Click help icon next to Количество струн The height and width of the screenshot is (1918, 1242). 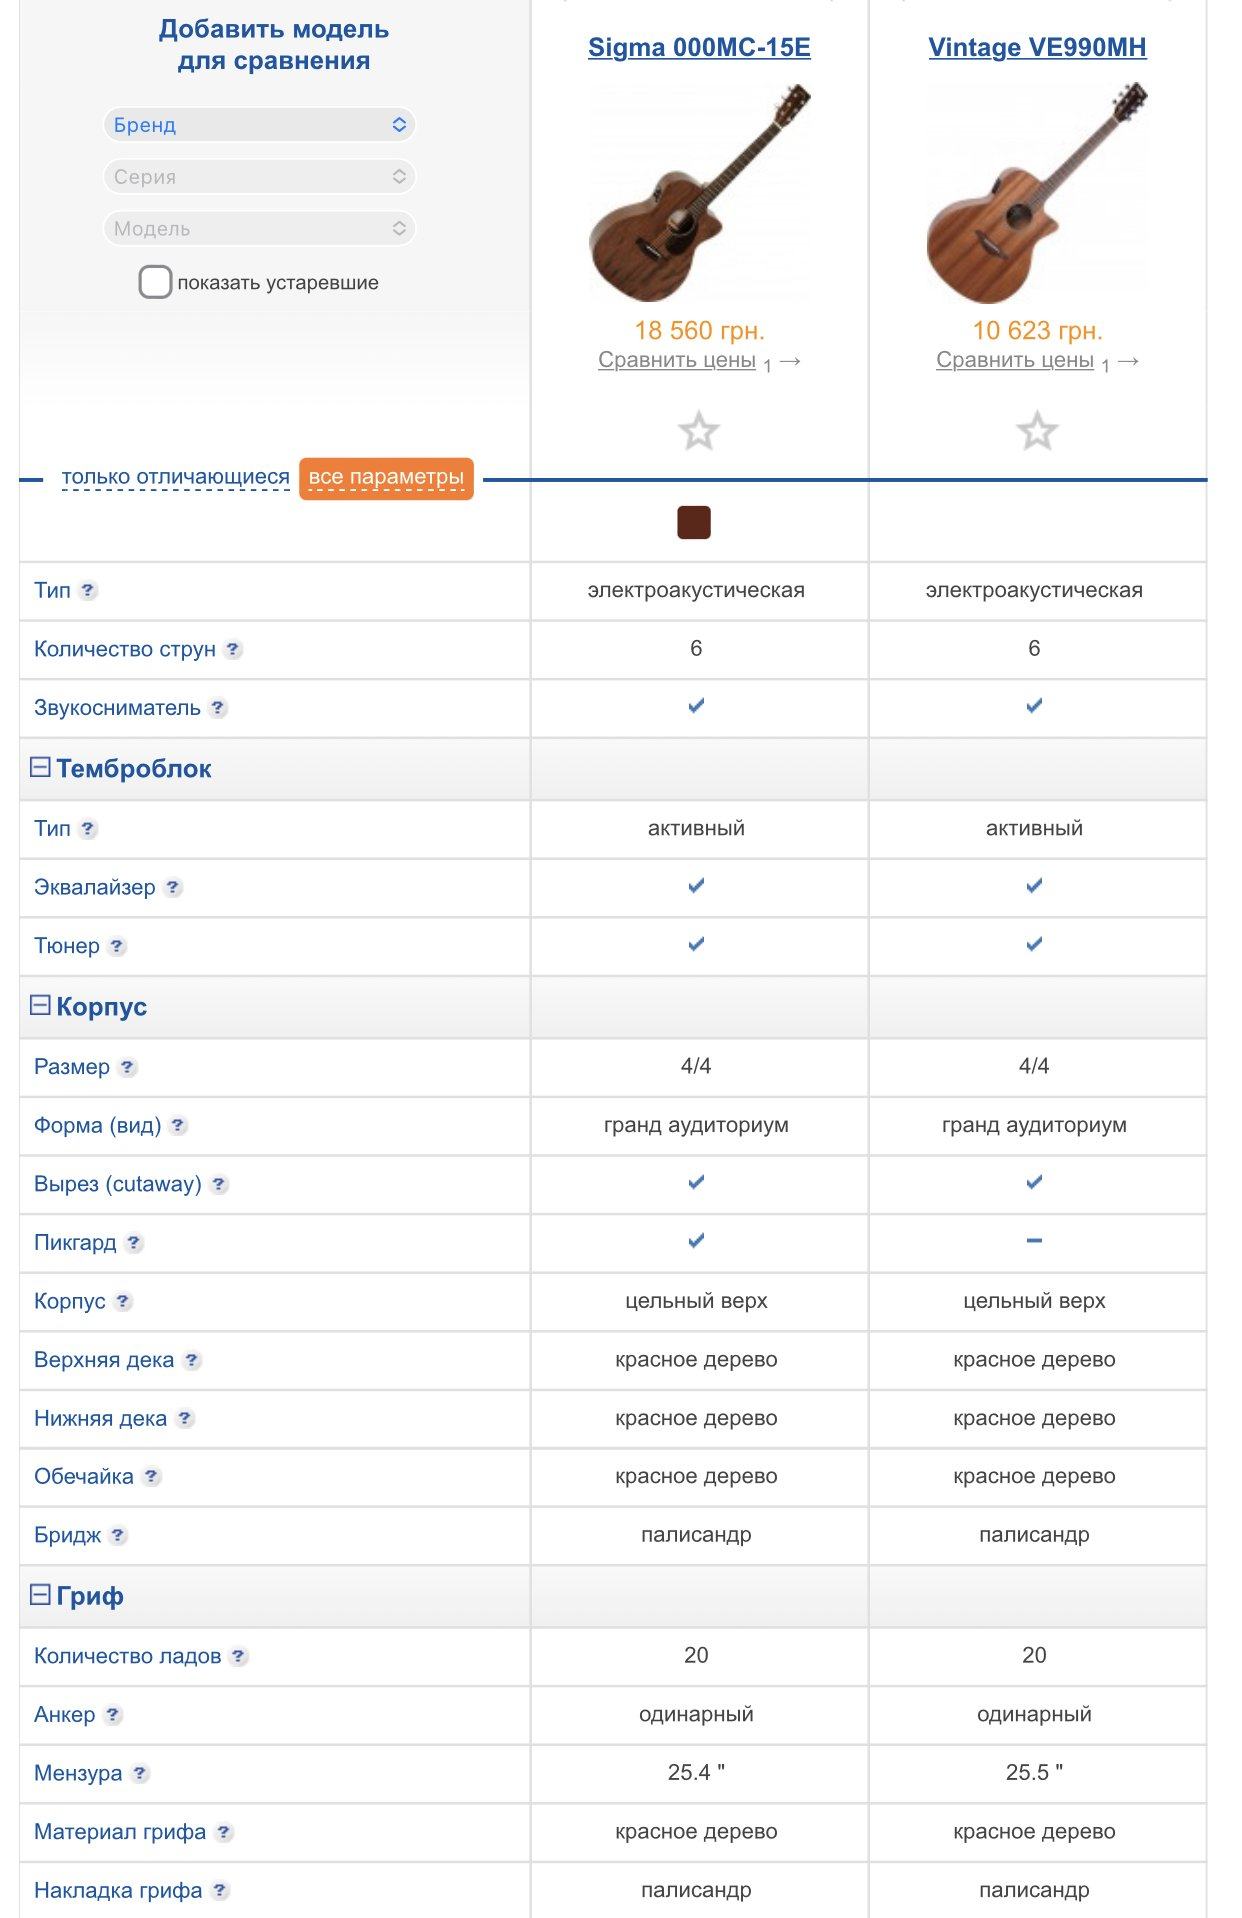tap(233, 649)
